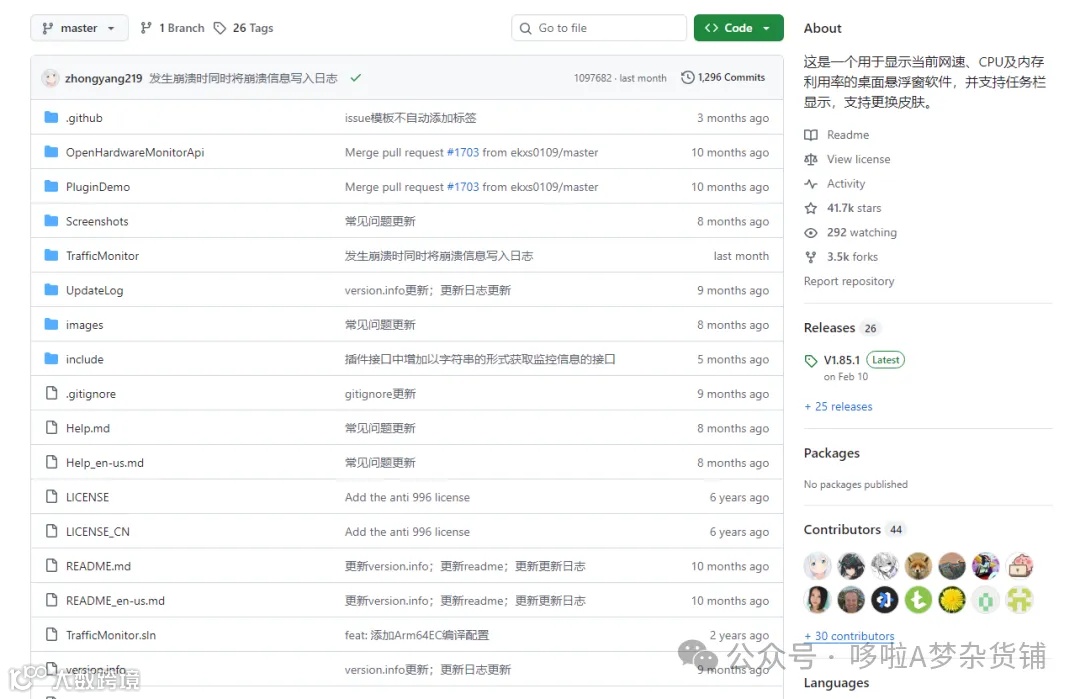
Task: Open View license link
Action: click(x=858, y=159)
